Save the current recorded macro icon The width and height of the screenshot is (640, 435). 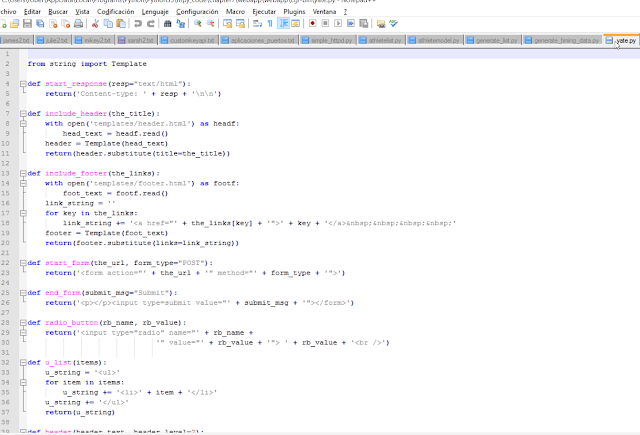click(364, 24)
